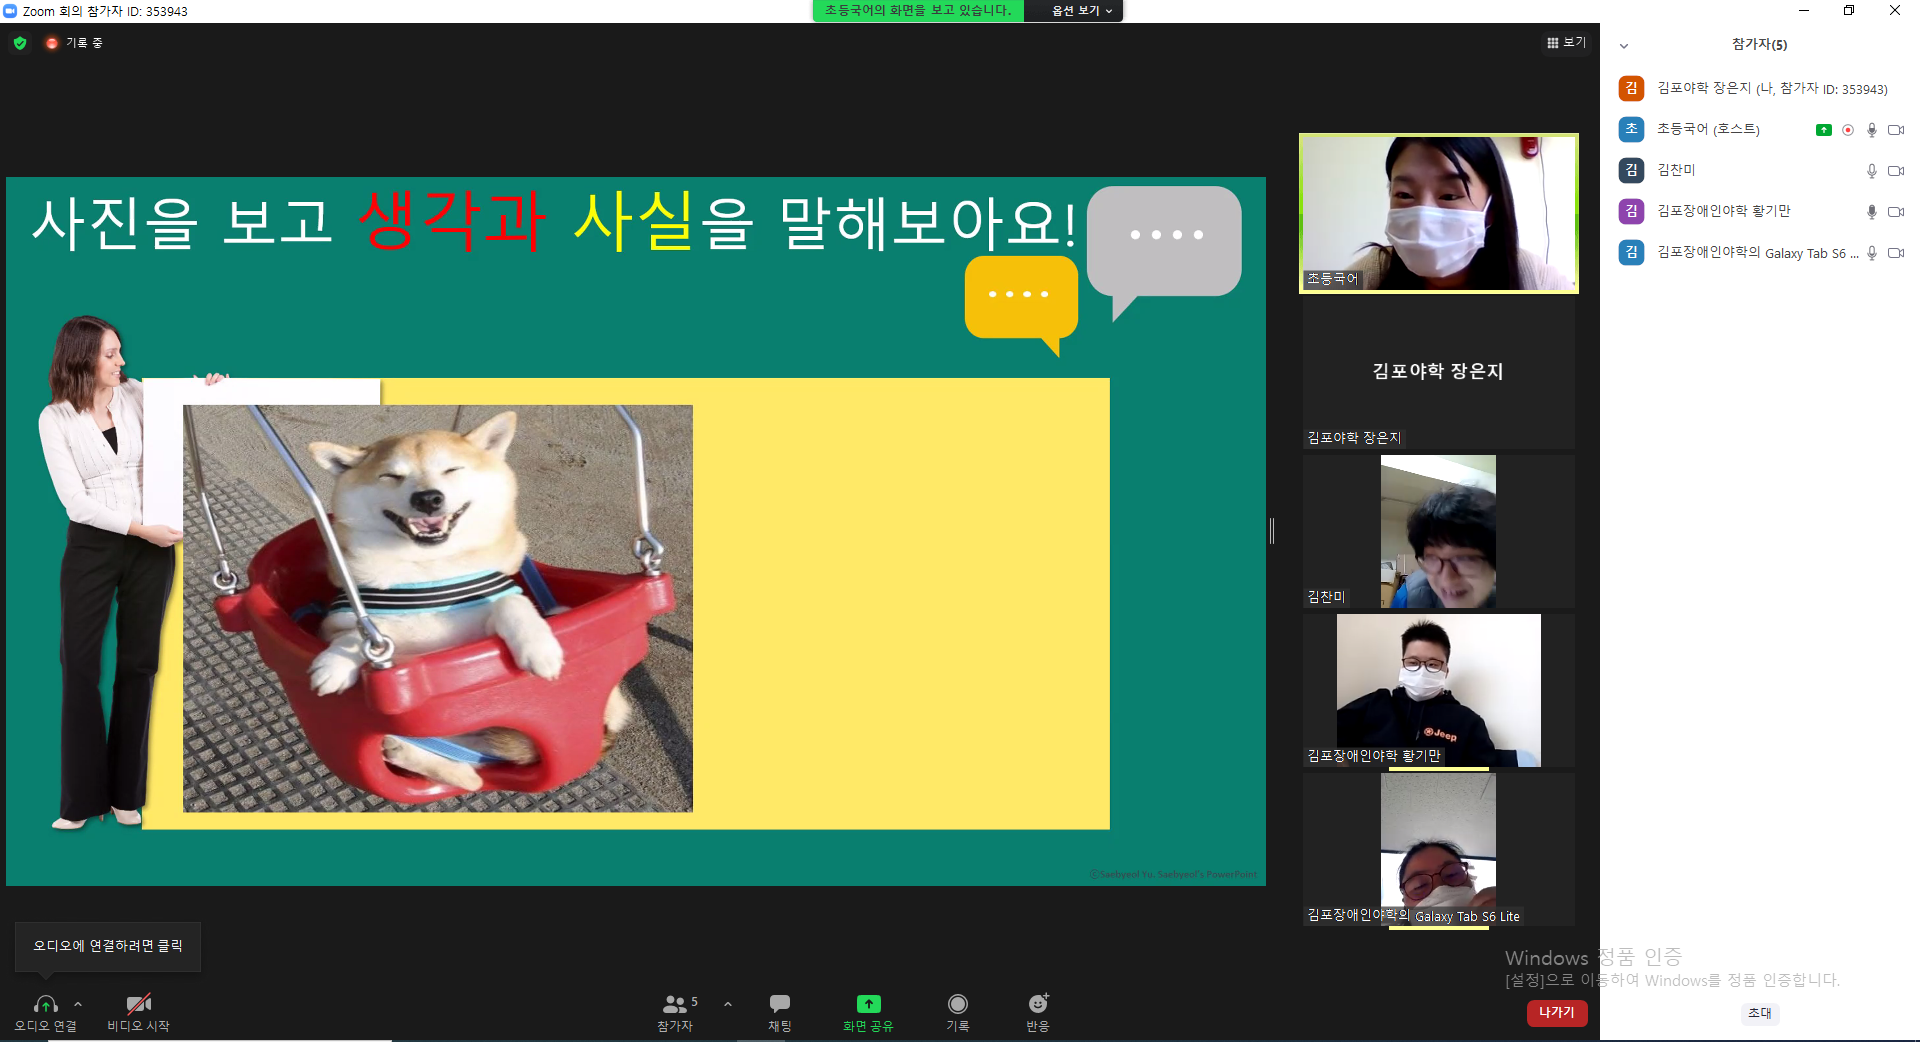Select the Galaxy Tab S6 Lite video thumbnail

point(1439,849)
